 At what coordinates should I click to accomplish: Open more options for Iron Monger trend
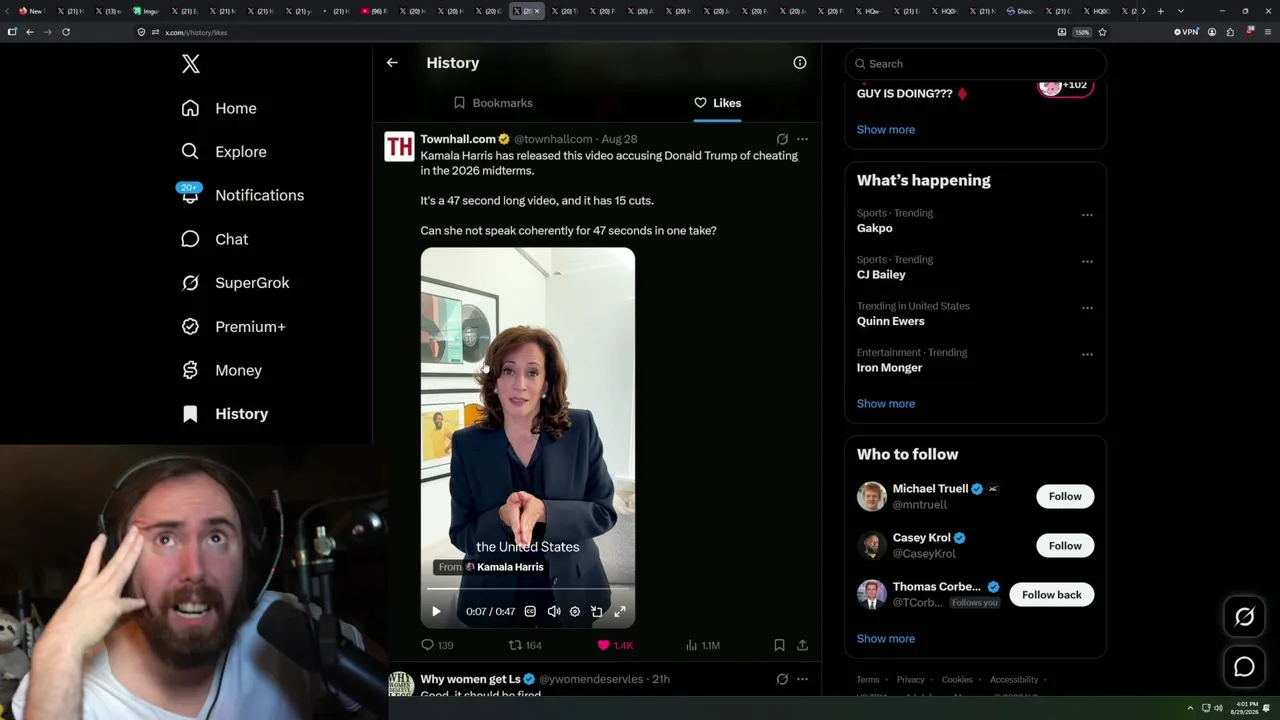coord(1087,355)
